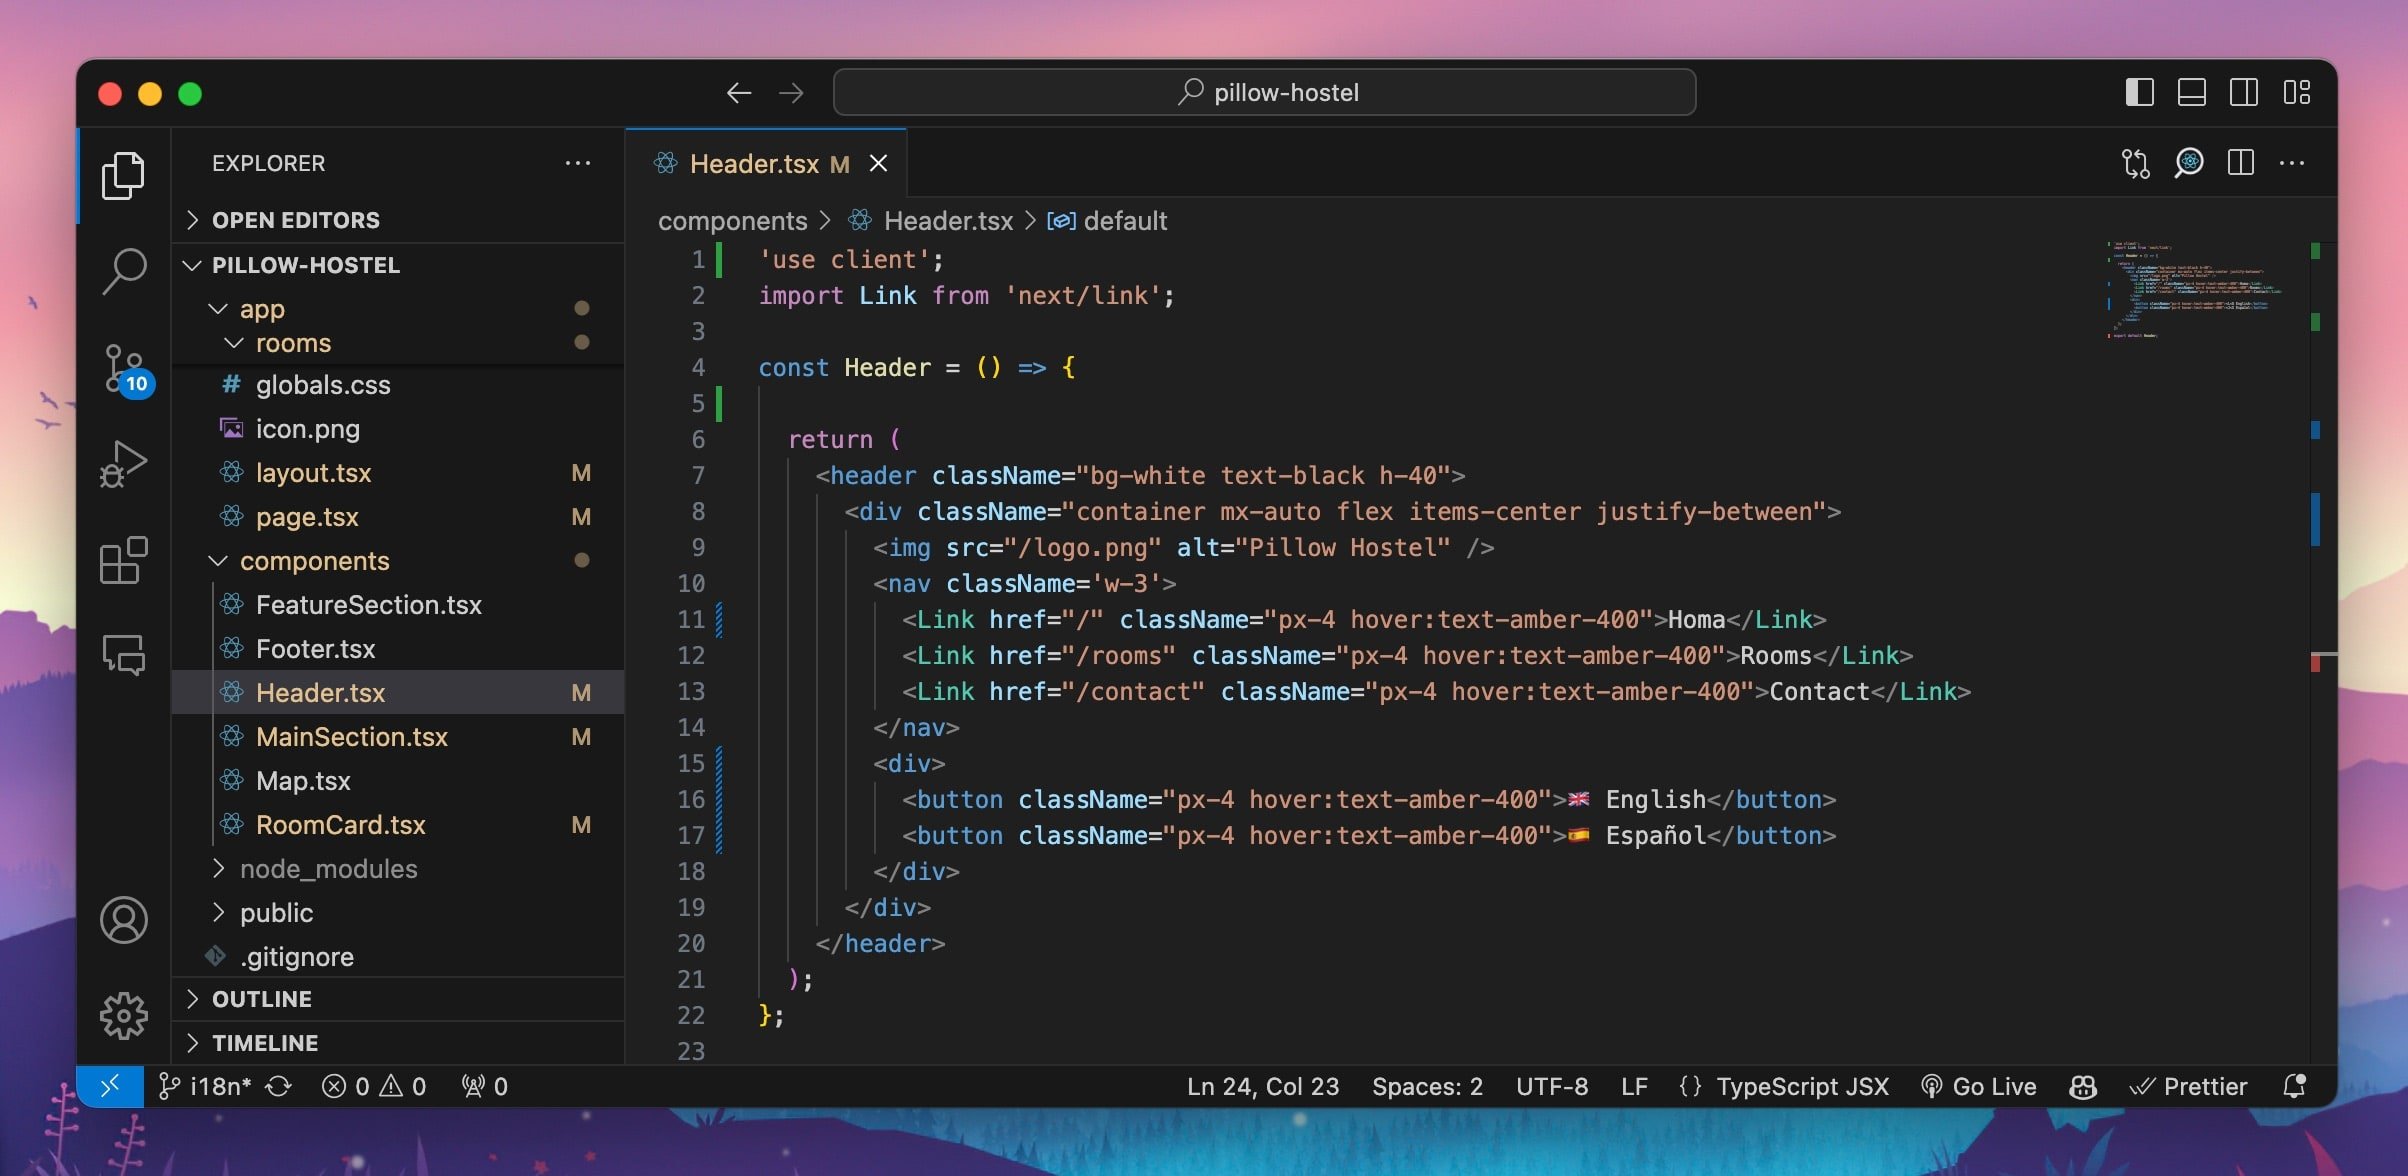
Task: Collapse the rooms folder
Action: click(x=398, y=343)
